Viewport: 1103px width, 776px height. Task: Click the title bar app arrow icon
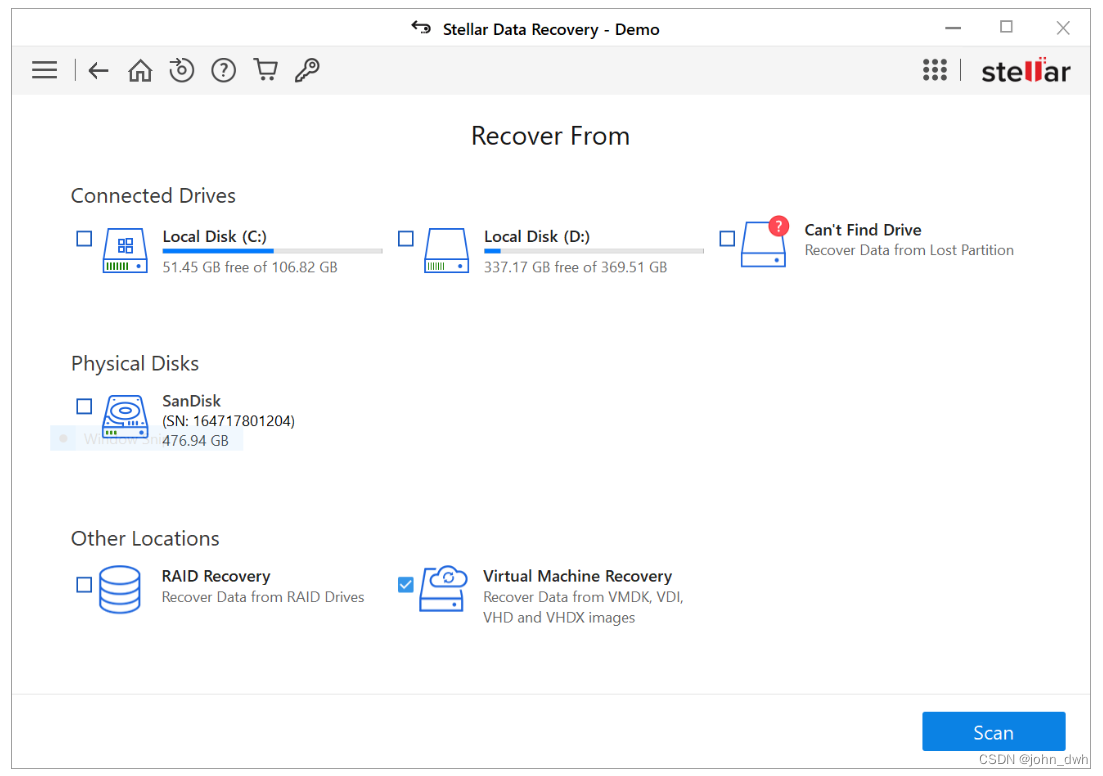click(421, 27)
